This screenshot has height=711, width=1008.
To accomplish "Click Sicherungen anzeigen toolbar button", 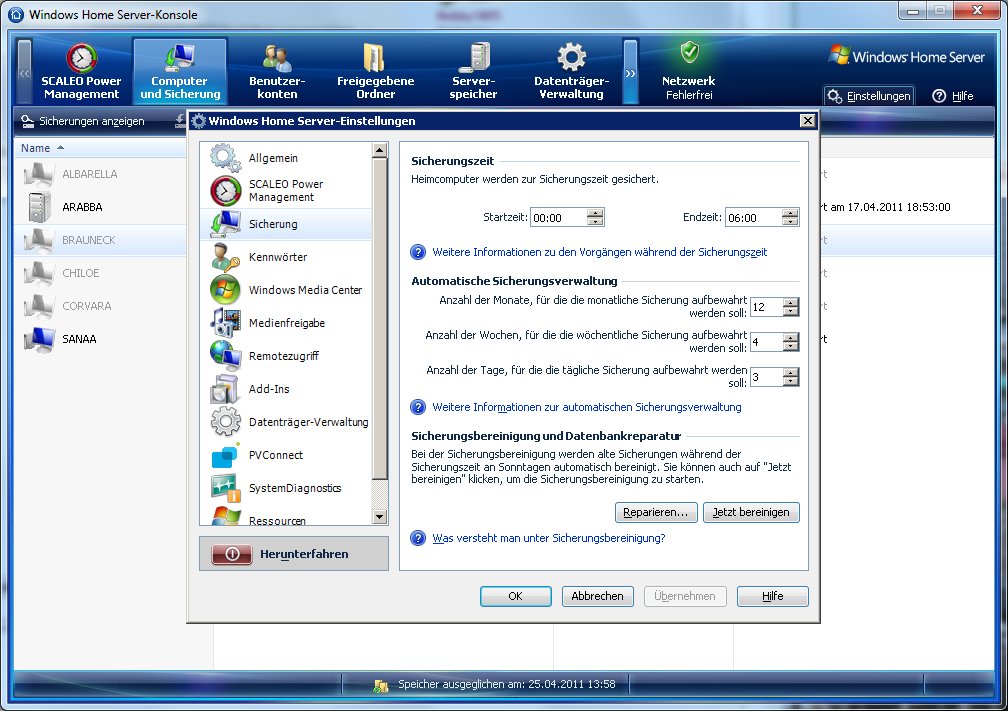I will (82, 121).
